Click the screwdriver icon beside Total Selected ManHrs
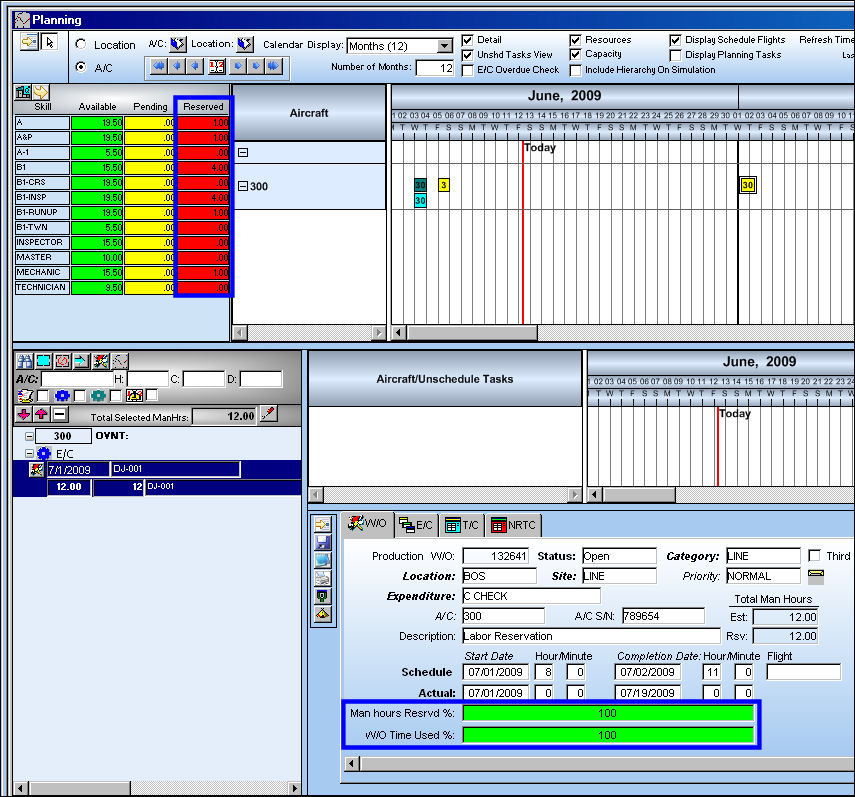Image resolution: width=855 pixels, height=797 pixels. (268, 414)
